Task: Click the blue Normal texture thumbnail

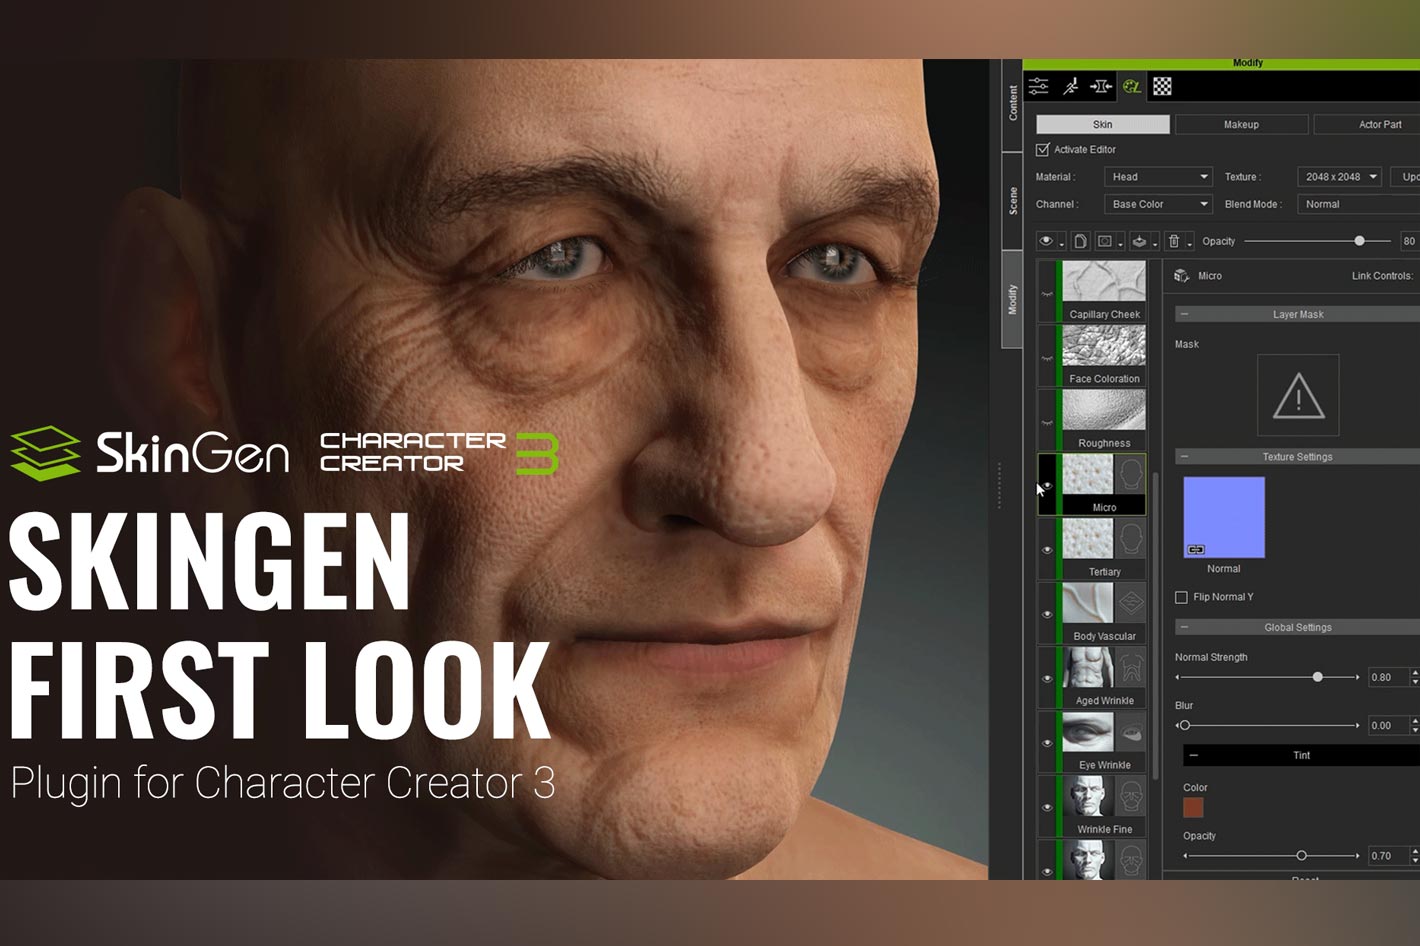Action: coord(1224,517)
